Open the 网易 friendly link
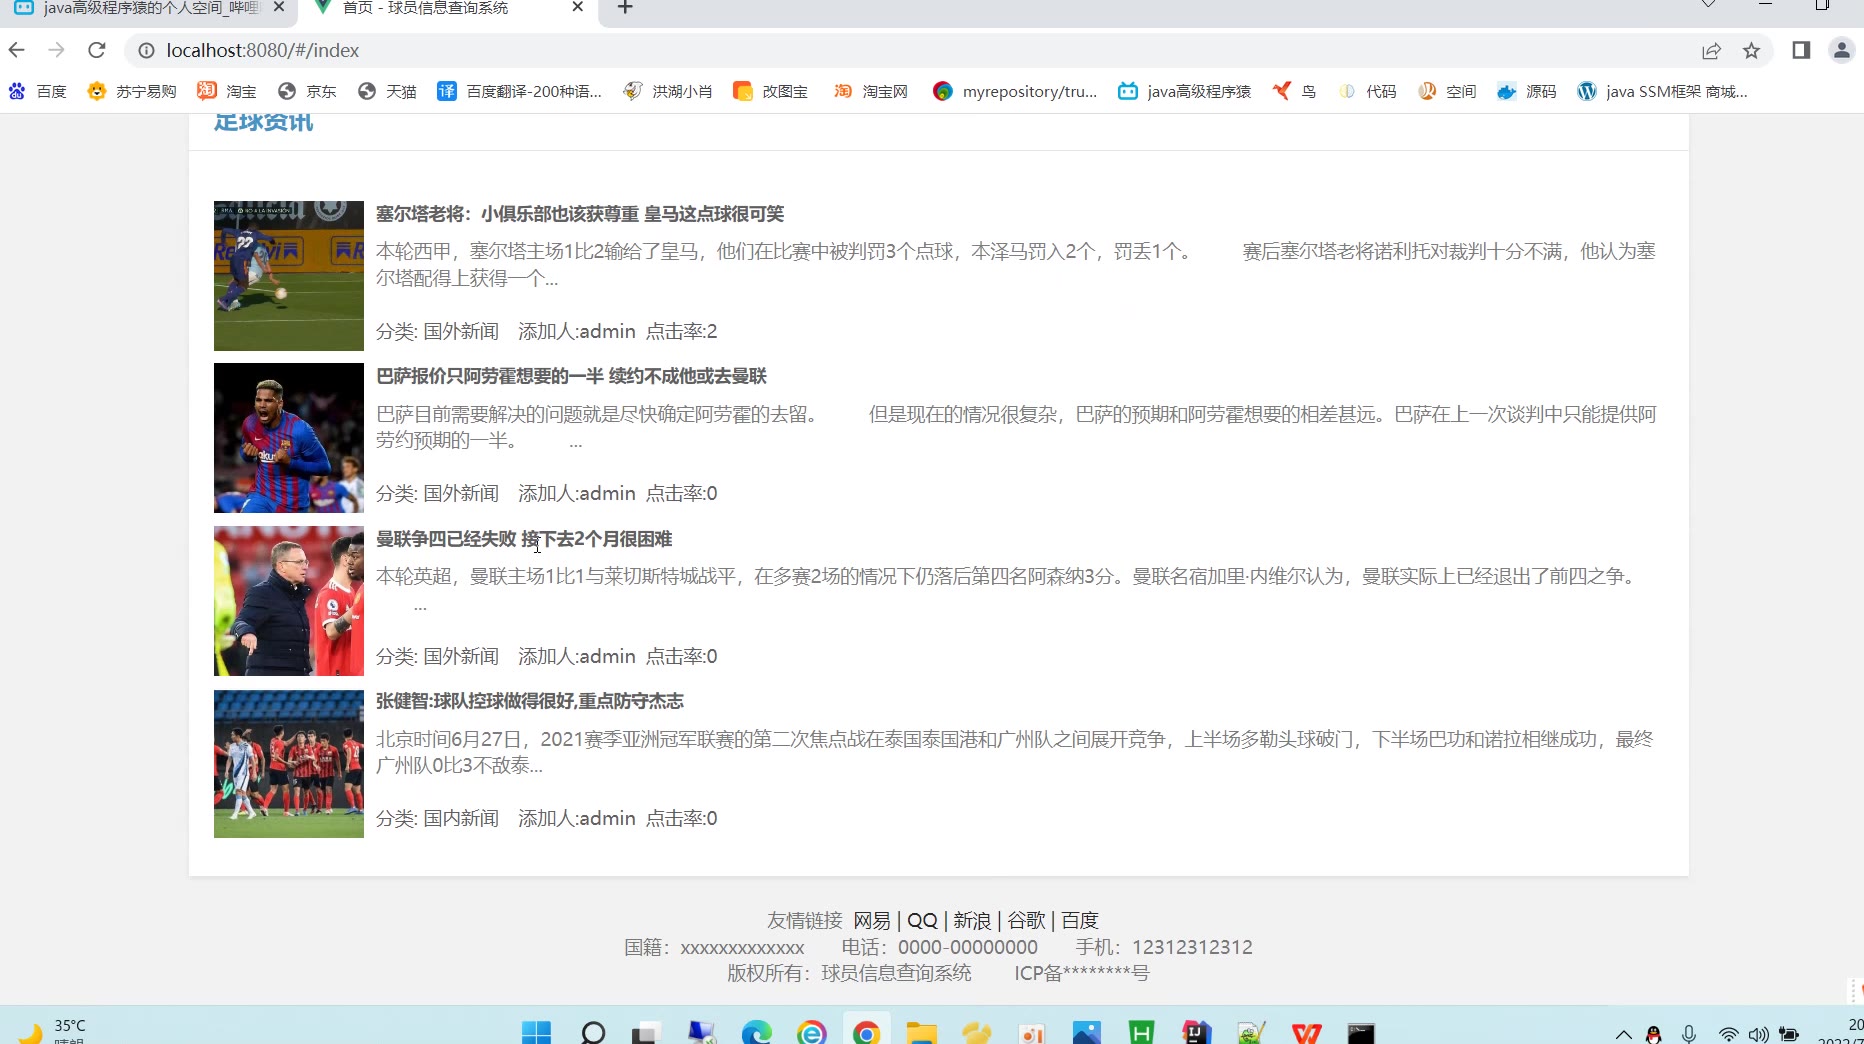 pos(872,920)
